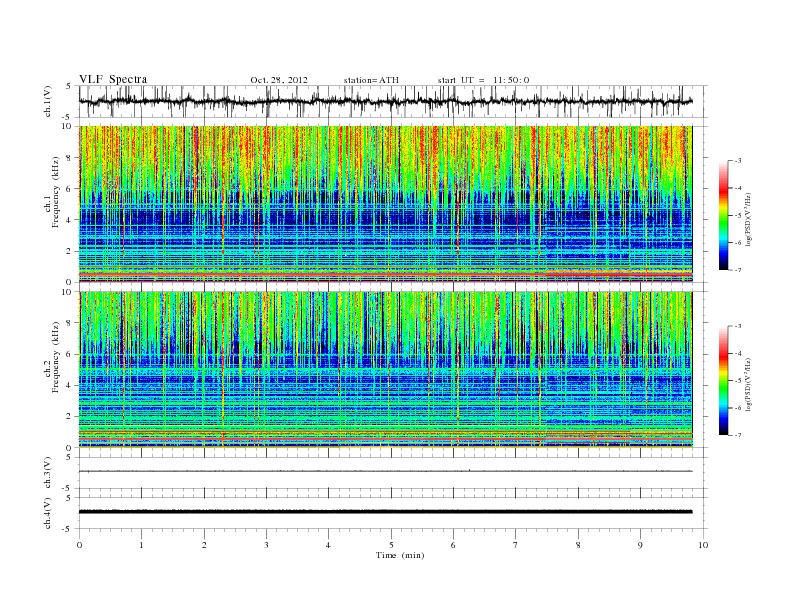The width and height of the screenshot is (792, 612).
Task: Click the "3" tick on the time axis
Action: coord(267,545)
